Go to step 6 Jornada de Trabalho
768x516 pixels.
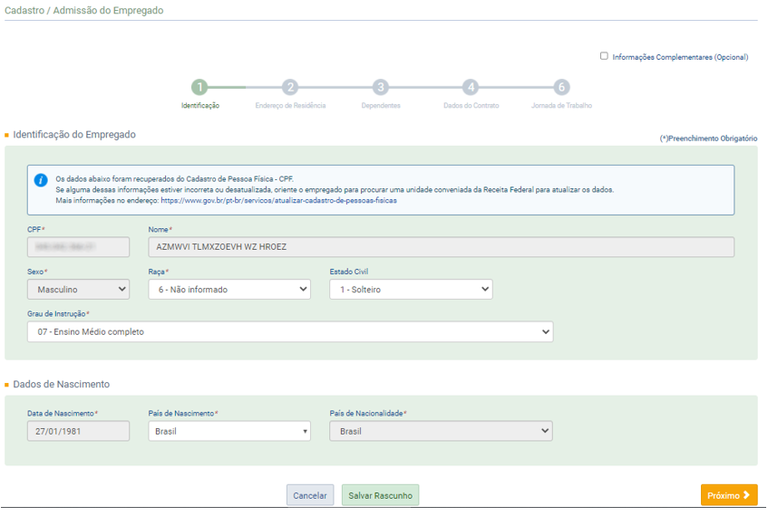point(561,88)
